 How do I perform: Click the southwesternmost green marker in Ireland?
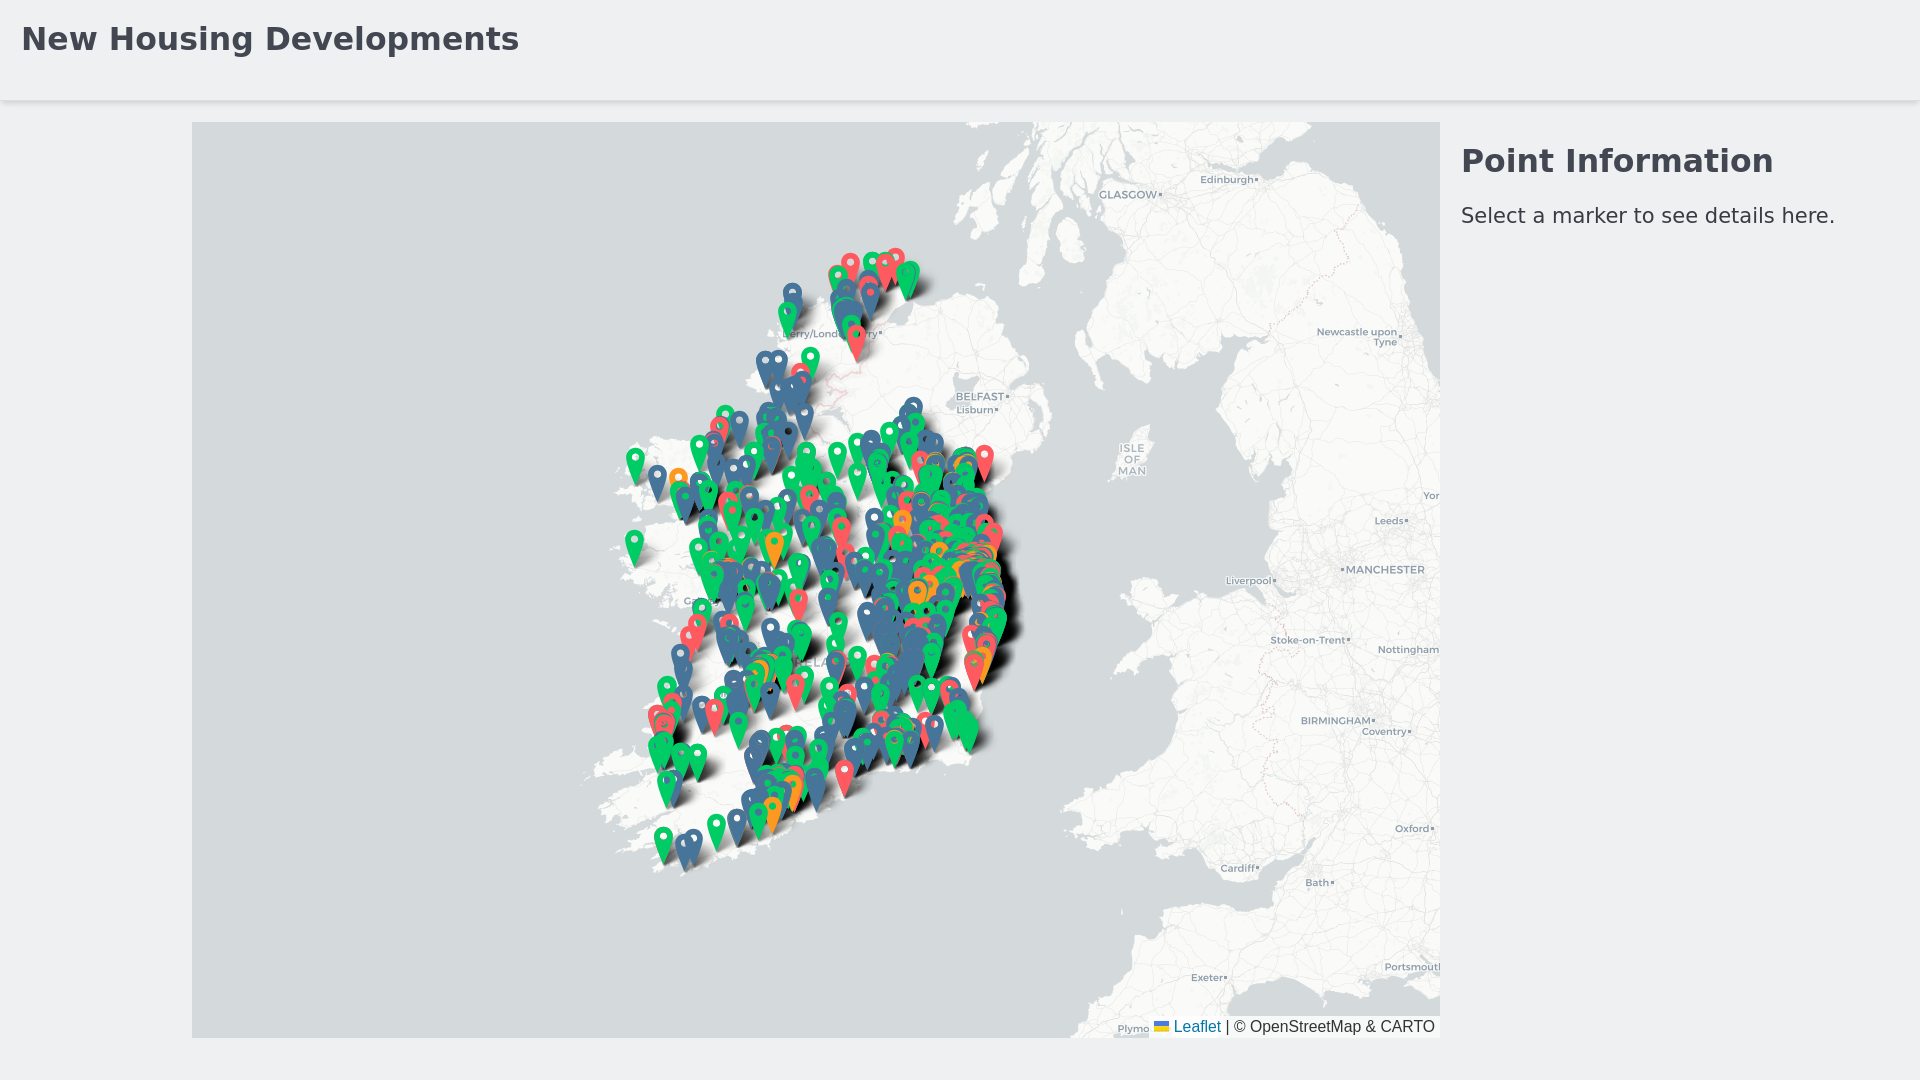point(663,841)
